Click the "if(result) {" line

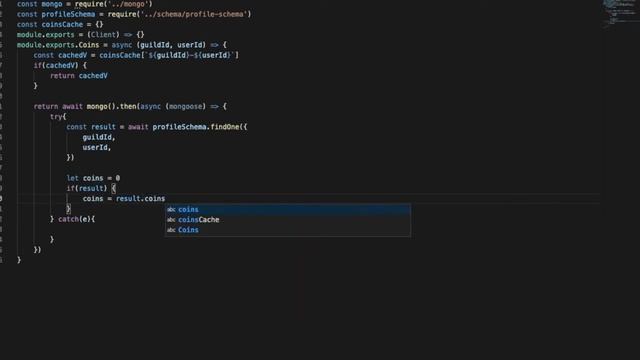[x=91, y=189]
